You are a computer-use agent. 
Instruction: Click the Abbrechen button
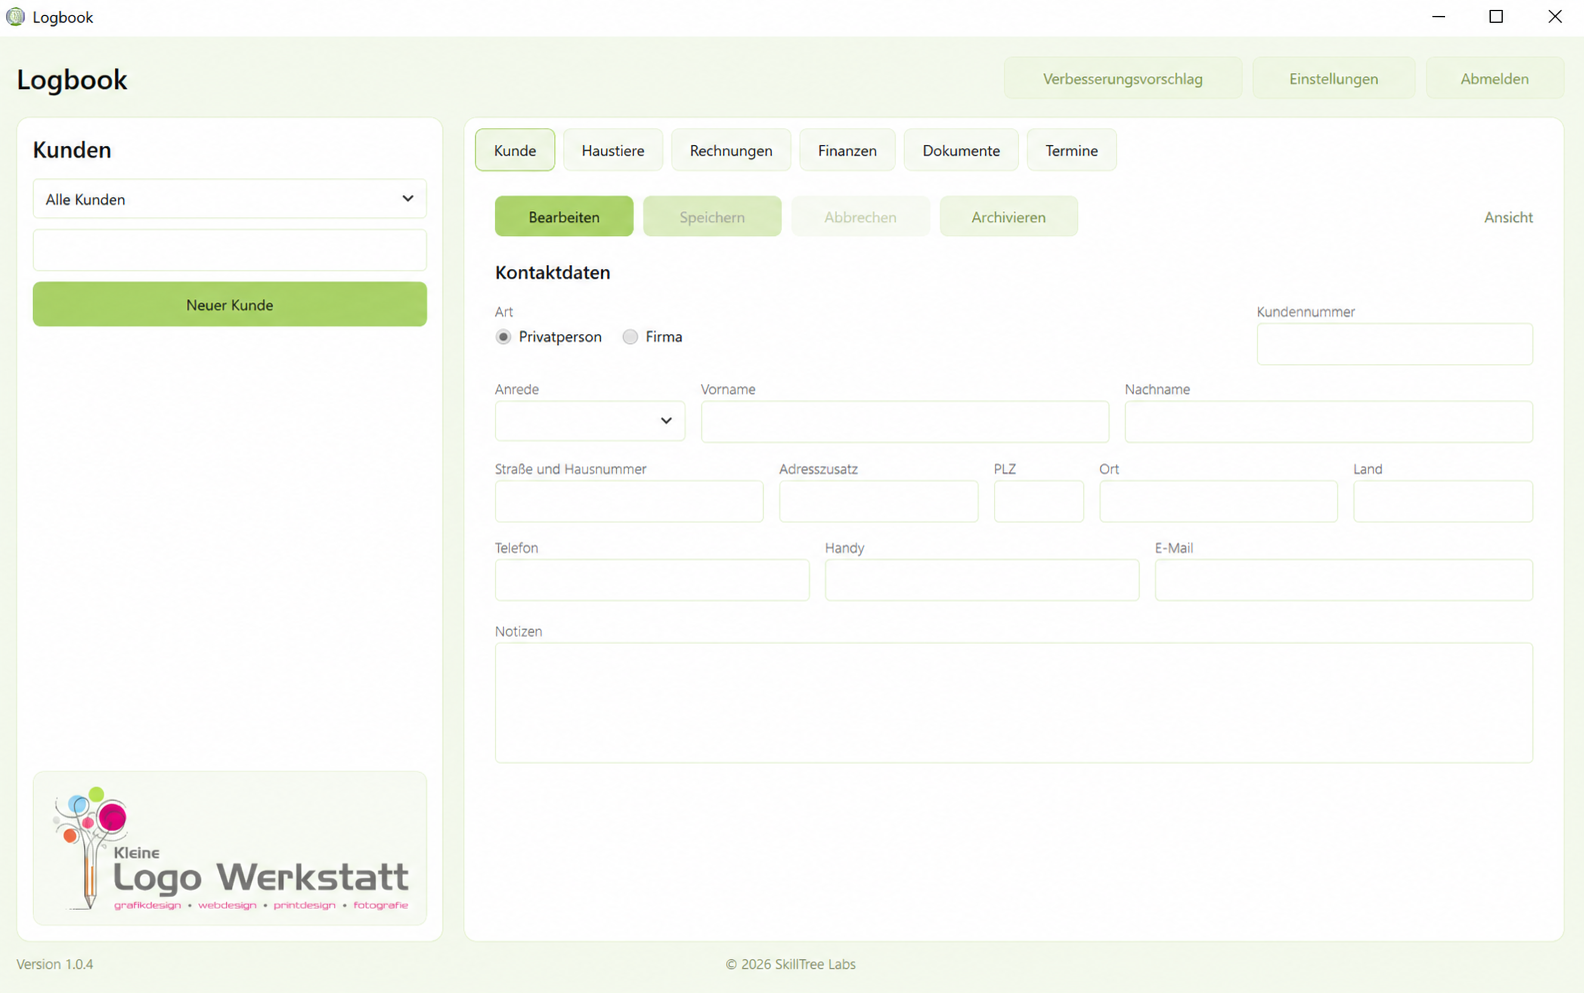tap(860, 217)
